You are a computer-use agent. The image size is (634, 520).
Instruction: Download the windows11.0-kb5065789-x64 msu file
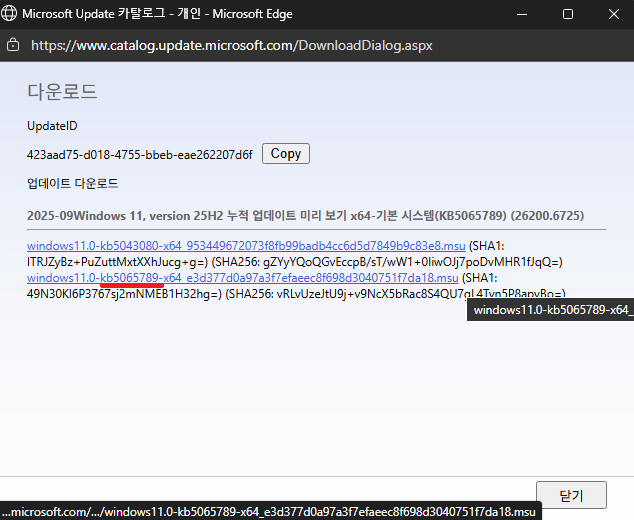tap(243, 278)
